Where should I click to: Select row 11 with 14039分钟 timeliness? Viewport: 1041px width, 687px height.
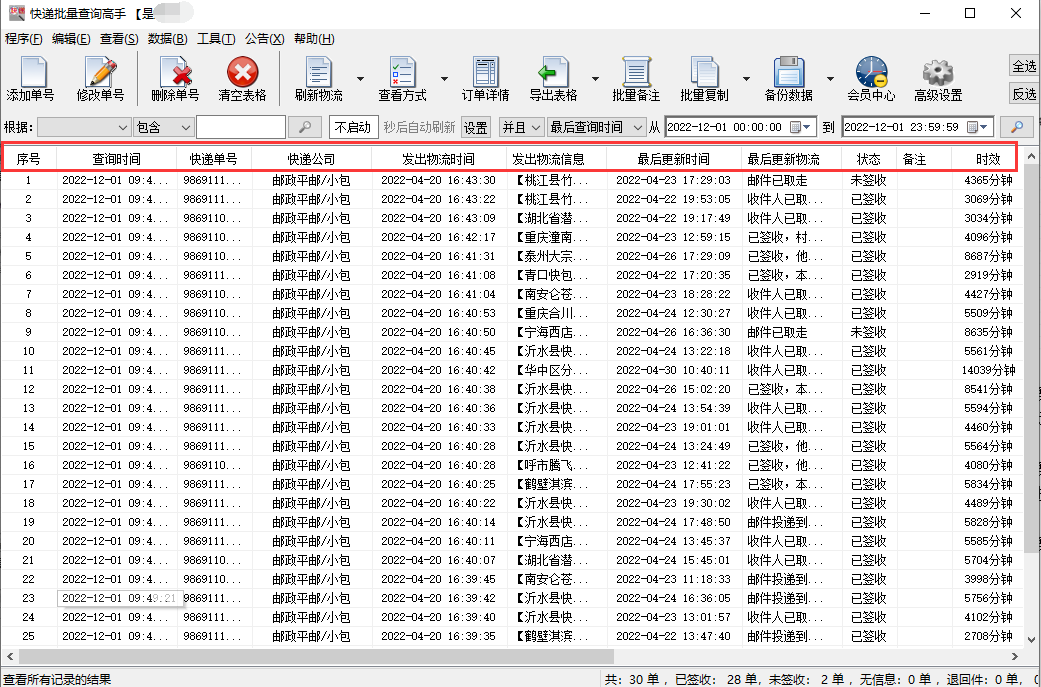pyautogui.click(x=512, y=370)
